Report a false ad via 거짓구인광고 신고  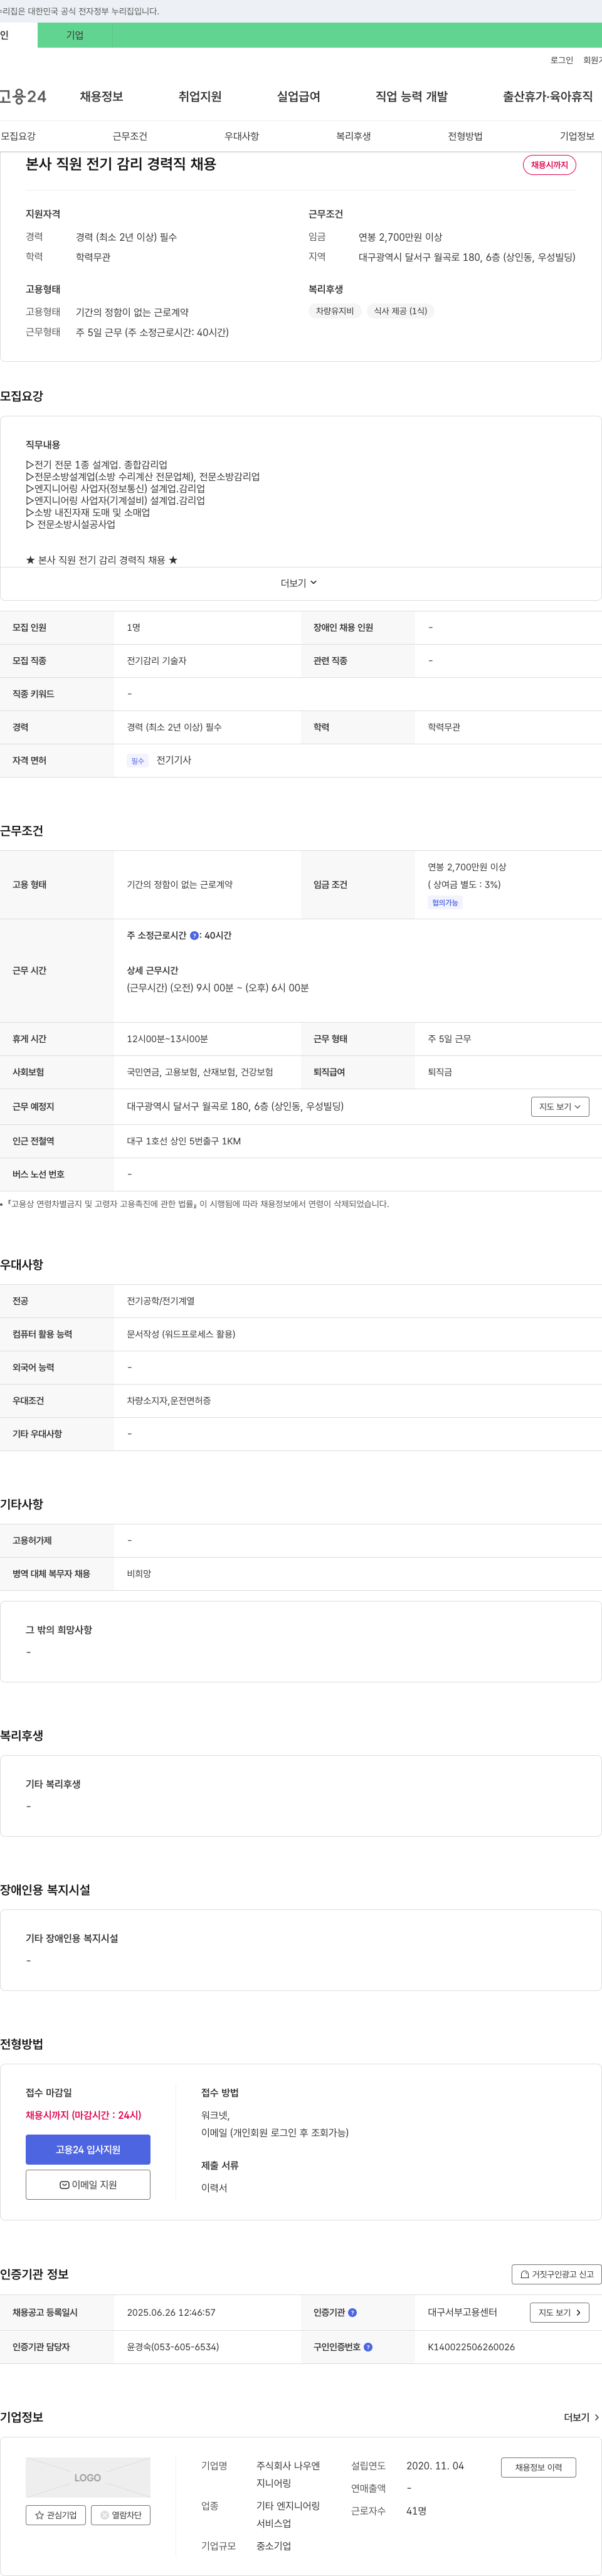(557, 2274)
